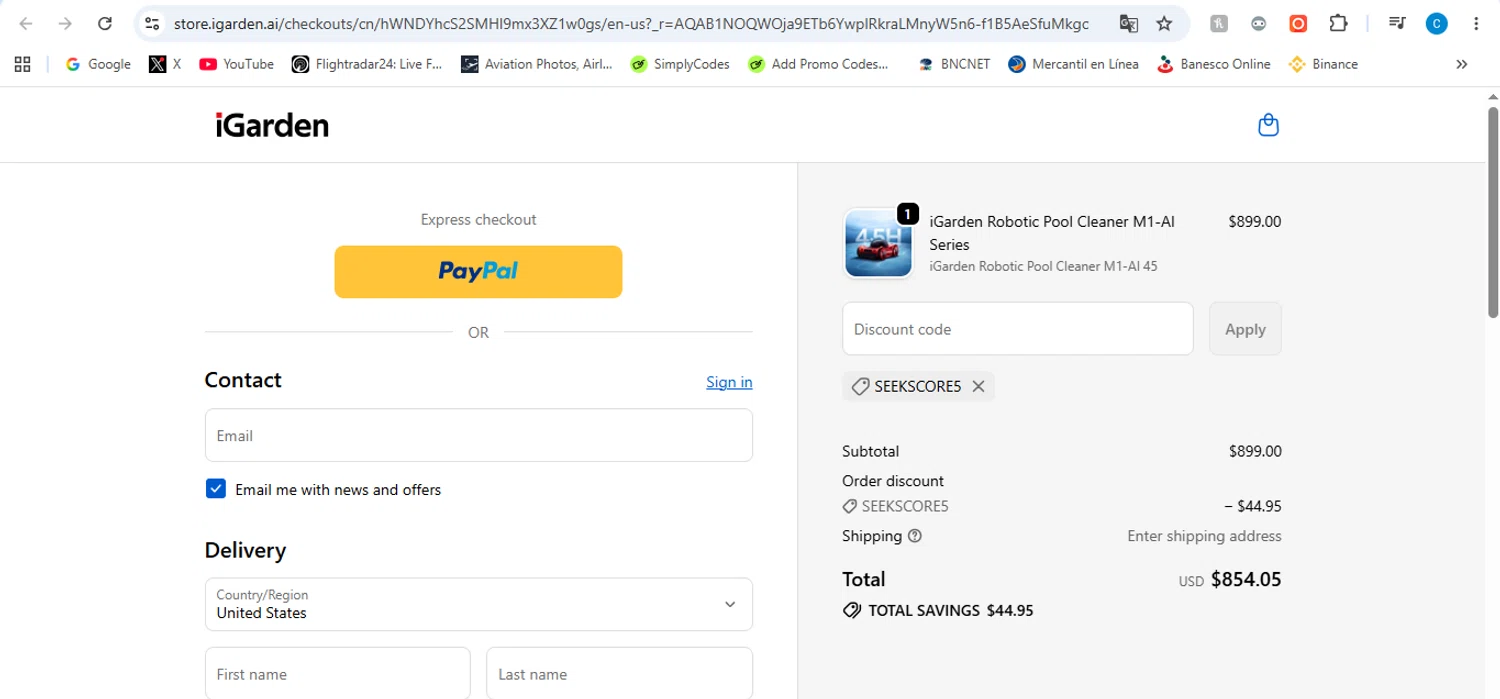This screenshot has width=1500, height=699.
Task: Remove the SEEKSCORE5 discount tag
Action: (x=978, y=386)
